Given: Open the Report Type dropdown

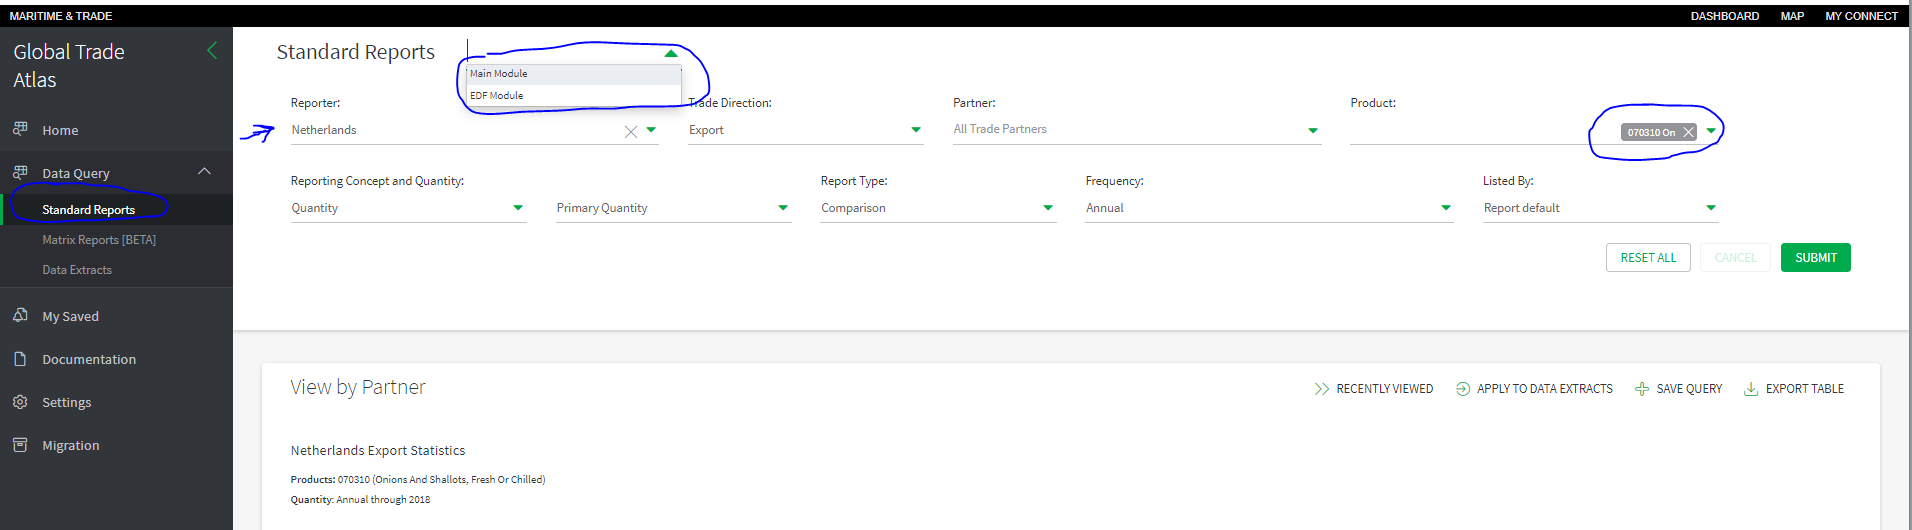Looking at the screenshot, I should click(1047, 208).
